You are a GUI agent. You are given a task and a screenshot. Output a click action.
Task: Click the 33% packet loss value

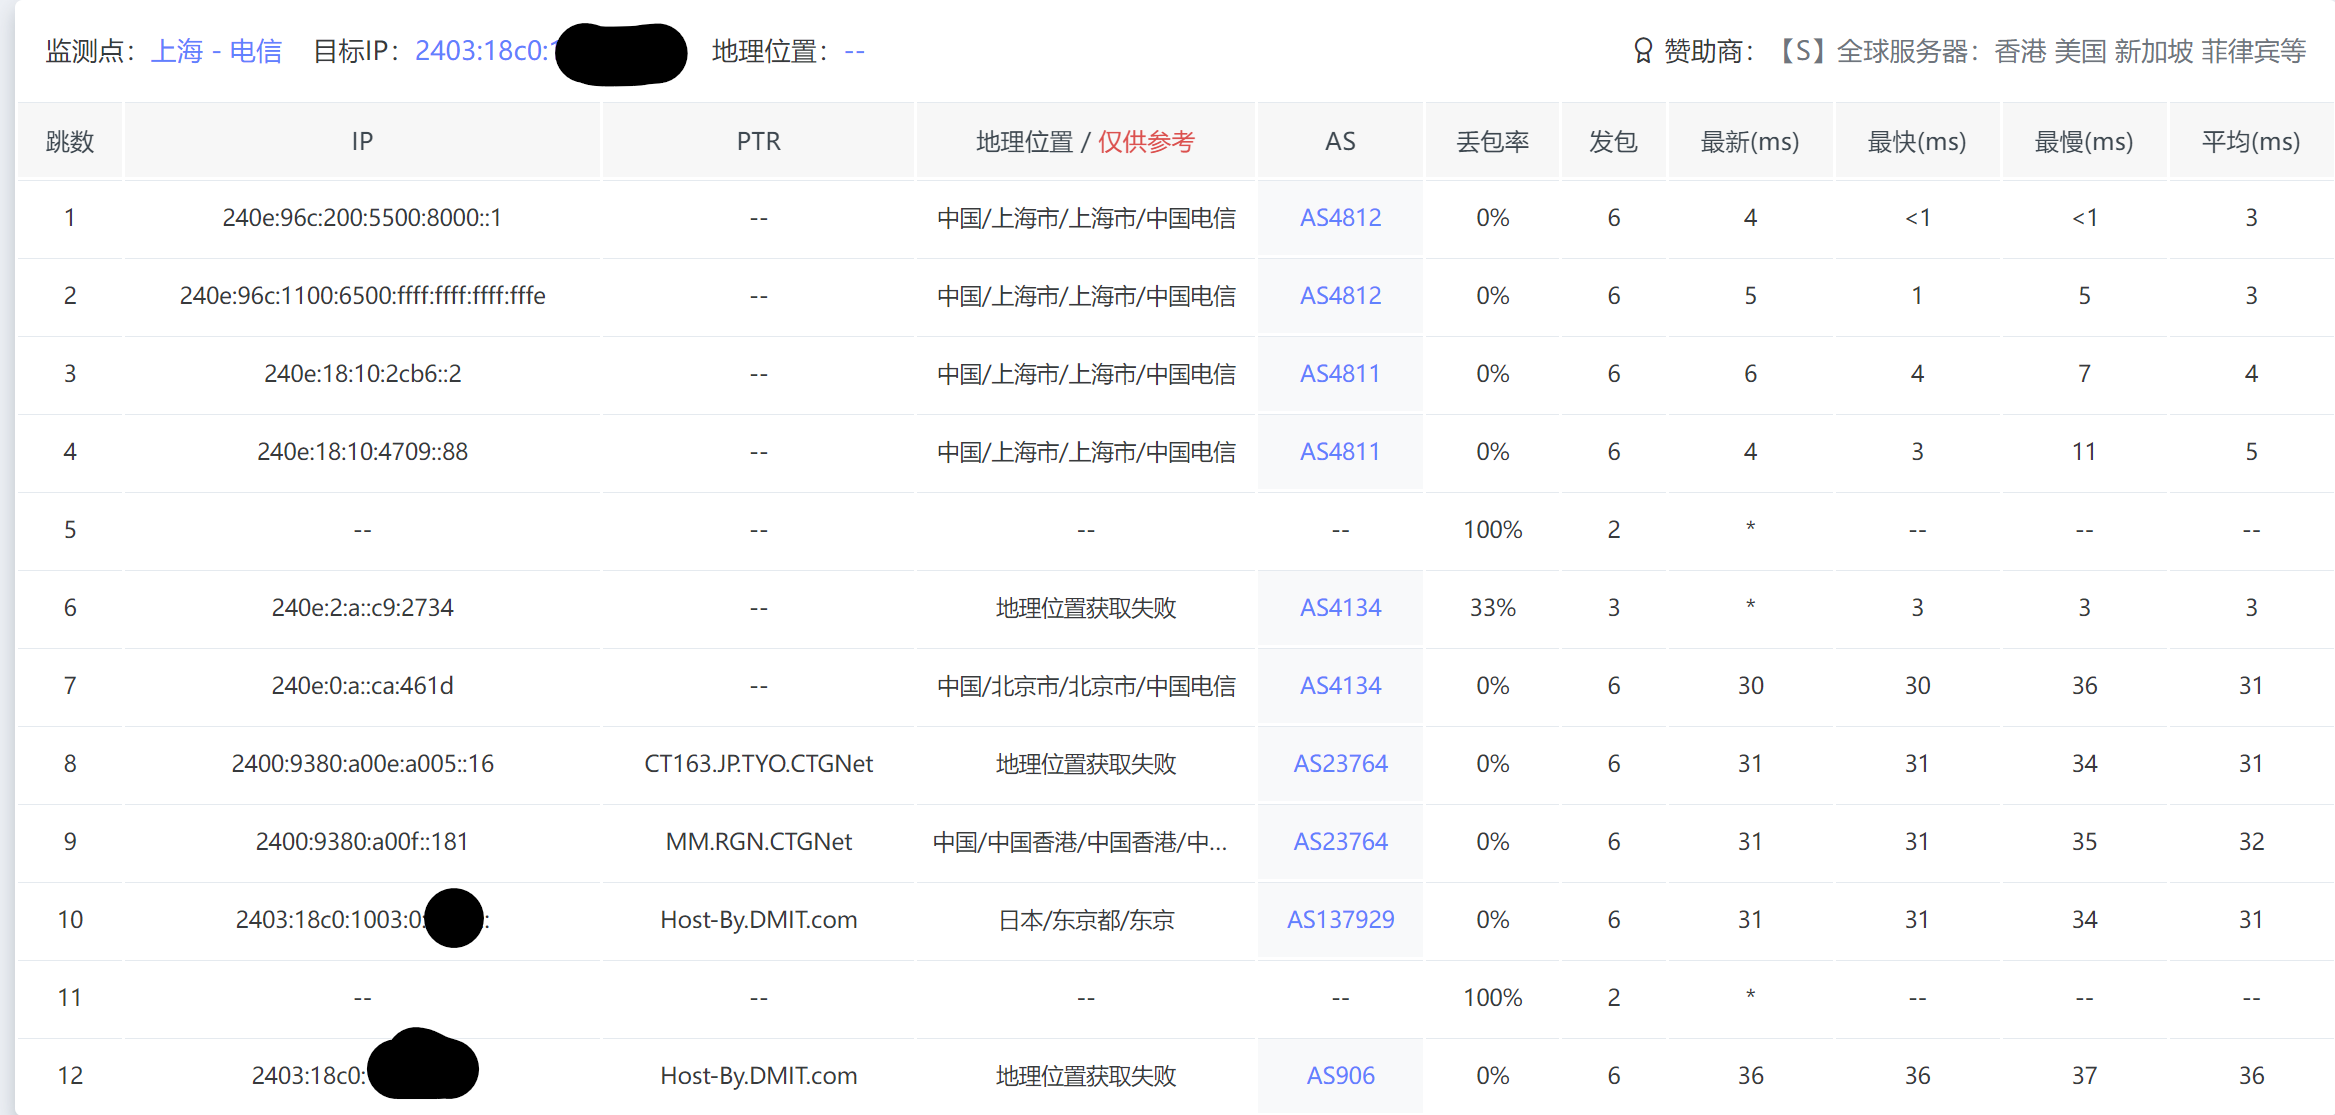click(x=1492, y=608)
